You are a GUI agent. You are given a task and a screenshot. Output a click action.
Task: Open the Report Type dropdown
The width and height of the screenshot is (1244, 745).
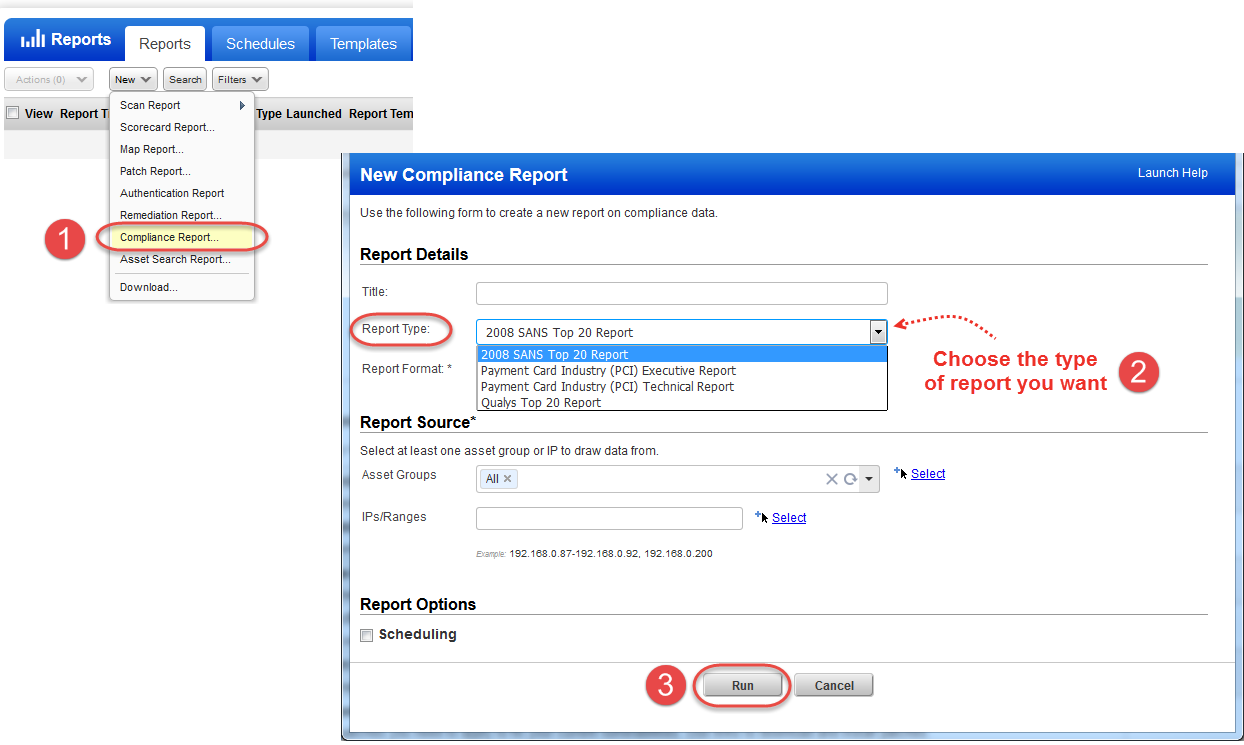click(878, 331)
